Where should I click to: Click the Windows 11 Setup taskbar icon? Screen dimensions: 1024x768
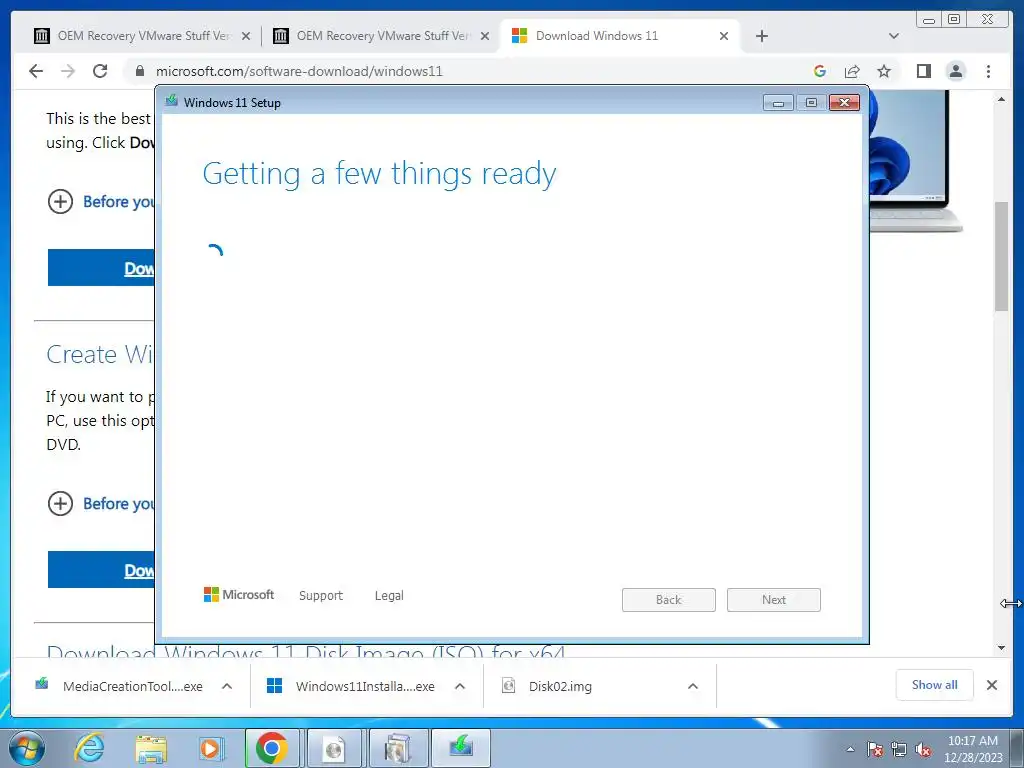(461, 748)
